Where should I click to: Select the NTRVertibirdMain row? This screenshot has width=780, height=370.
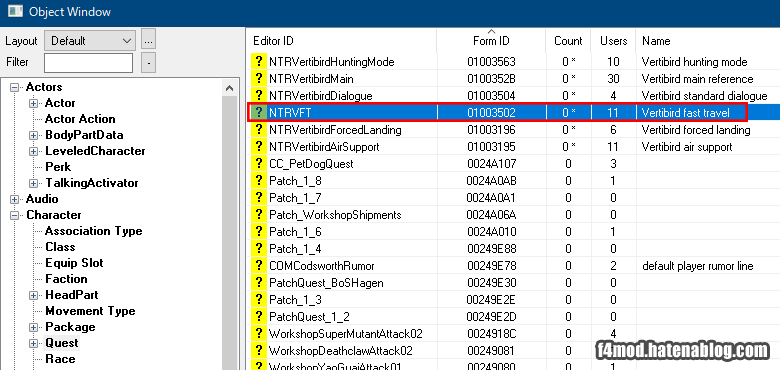pos(513,79)
